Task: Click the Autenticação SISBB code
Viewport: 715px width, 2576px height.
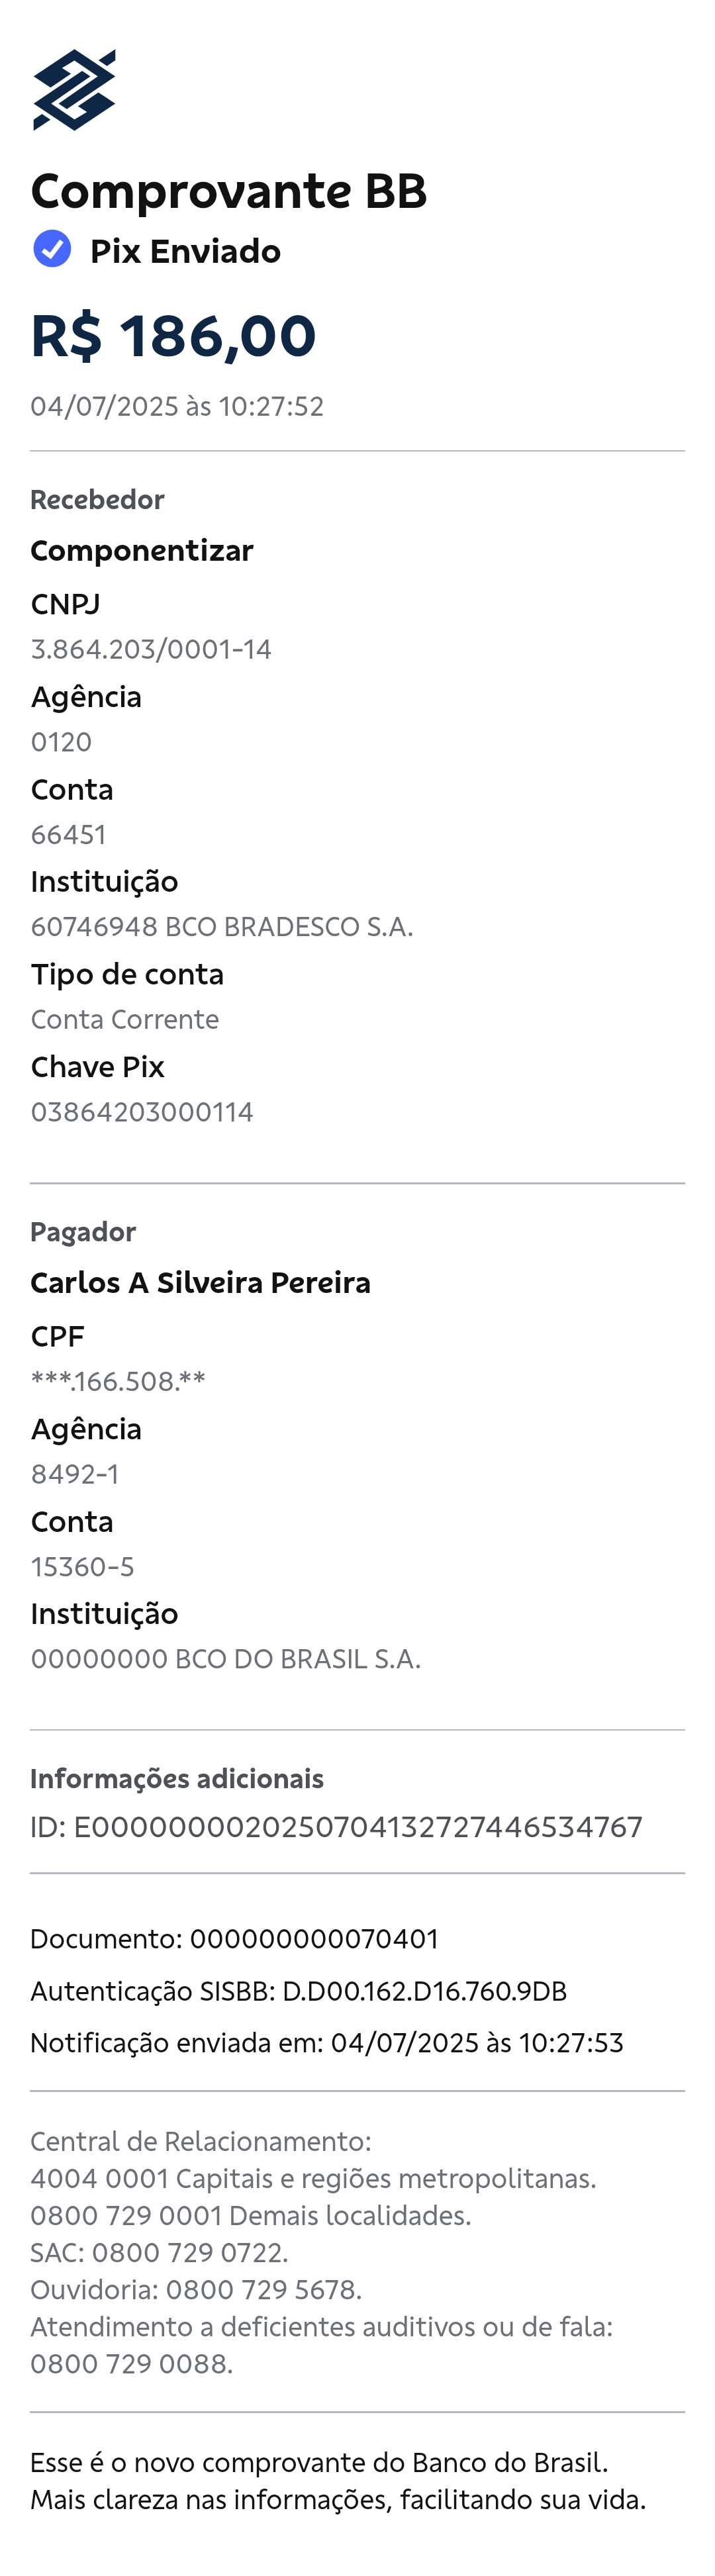Action: pyautogui.click(x=424, y=1991)
